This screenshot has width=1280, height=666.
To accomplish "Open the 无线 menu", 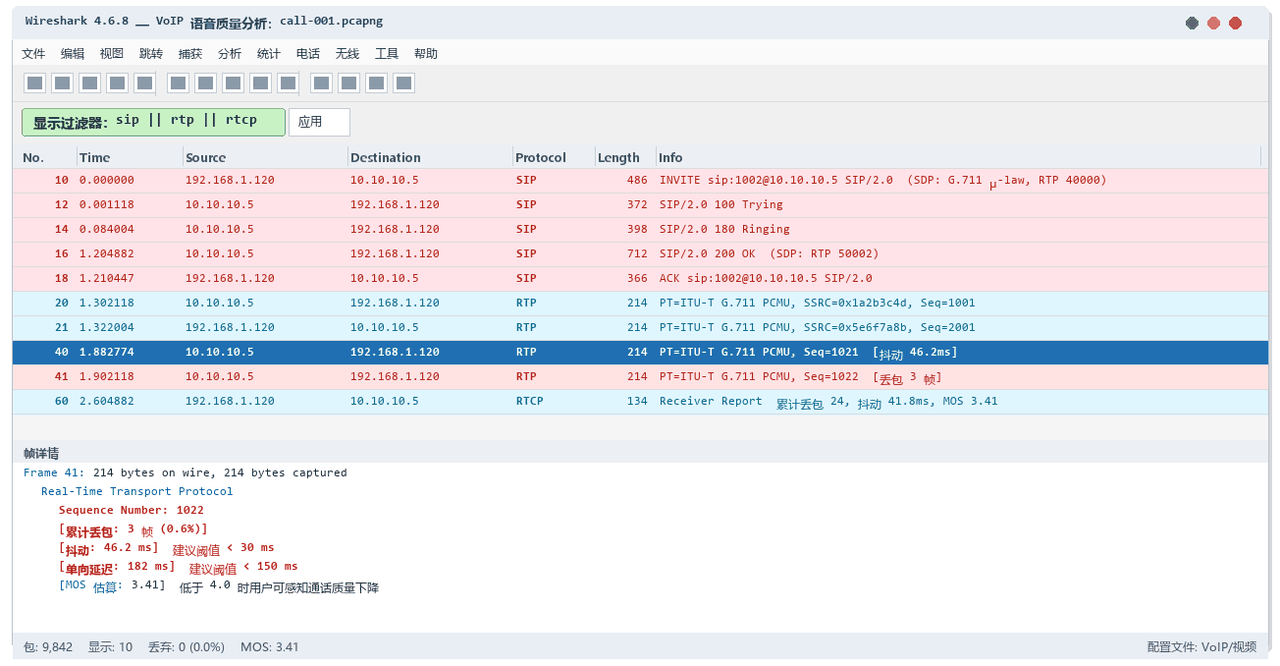I will pos(347,54).
